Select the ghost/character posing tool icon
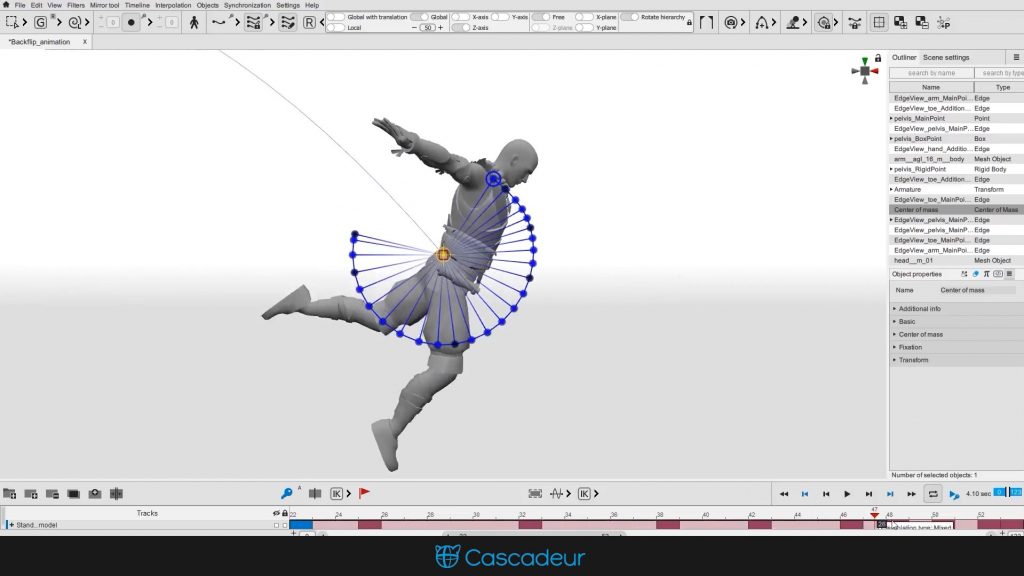This screenshot has width=1024, height=576. [x=195, y=20]
